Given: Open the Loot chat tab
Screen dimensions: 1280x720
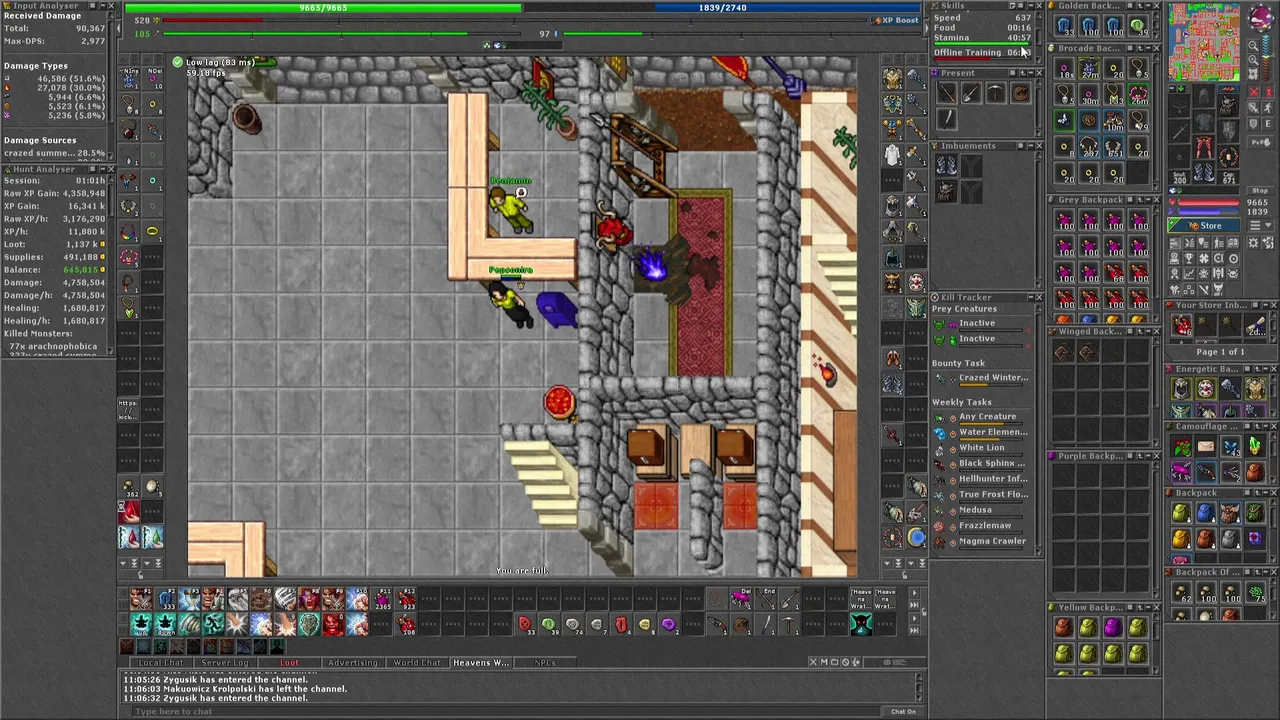Looking at the screenshot, I should pyautogui.click(x=289, y=663).
